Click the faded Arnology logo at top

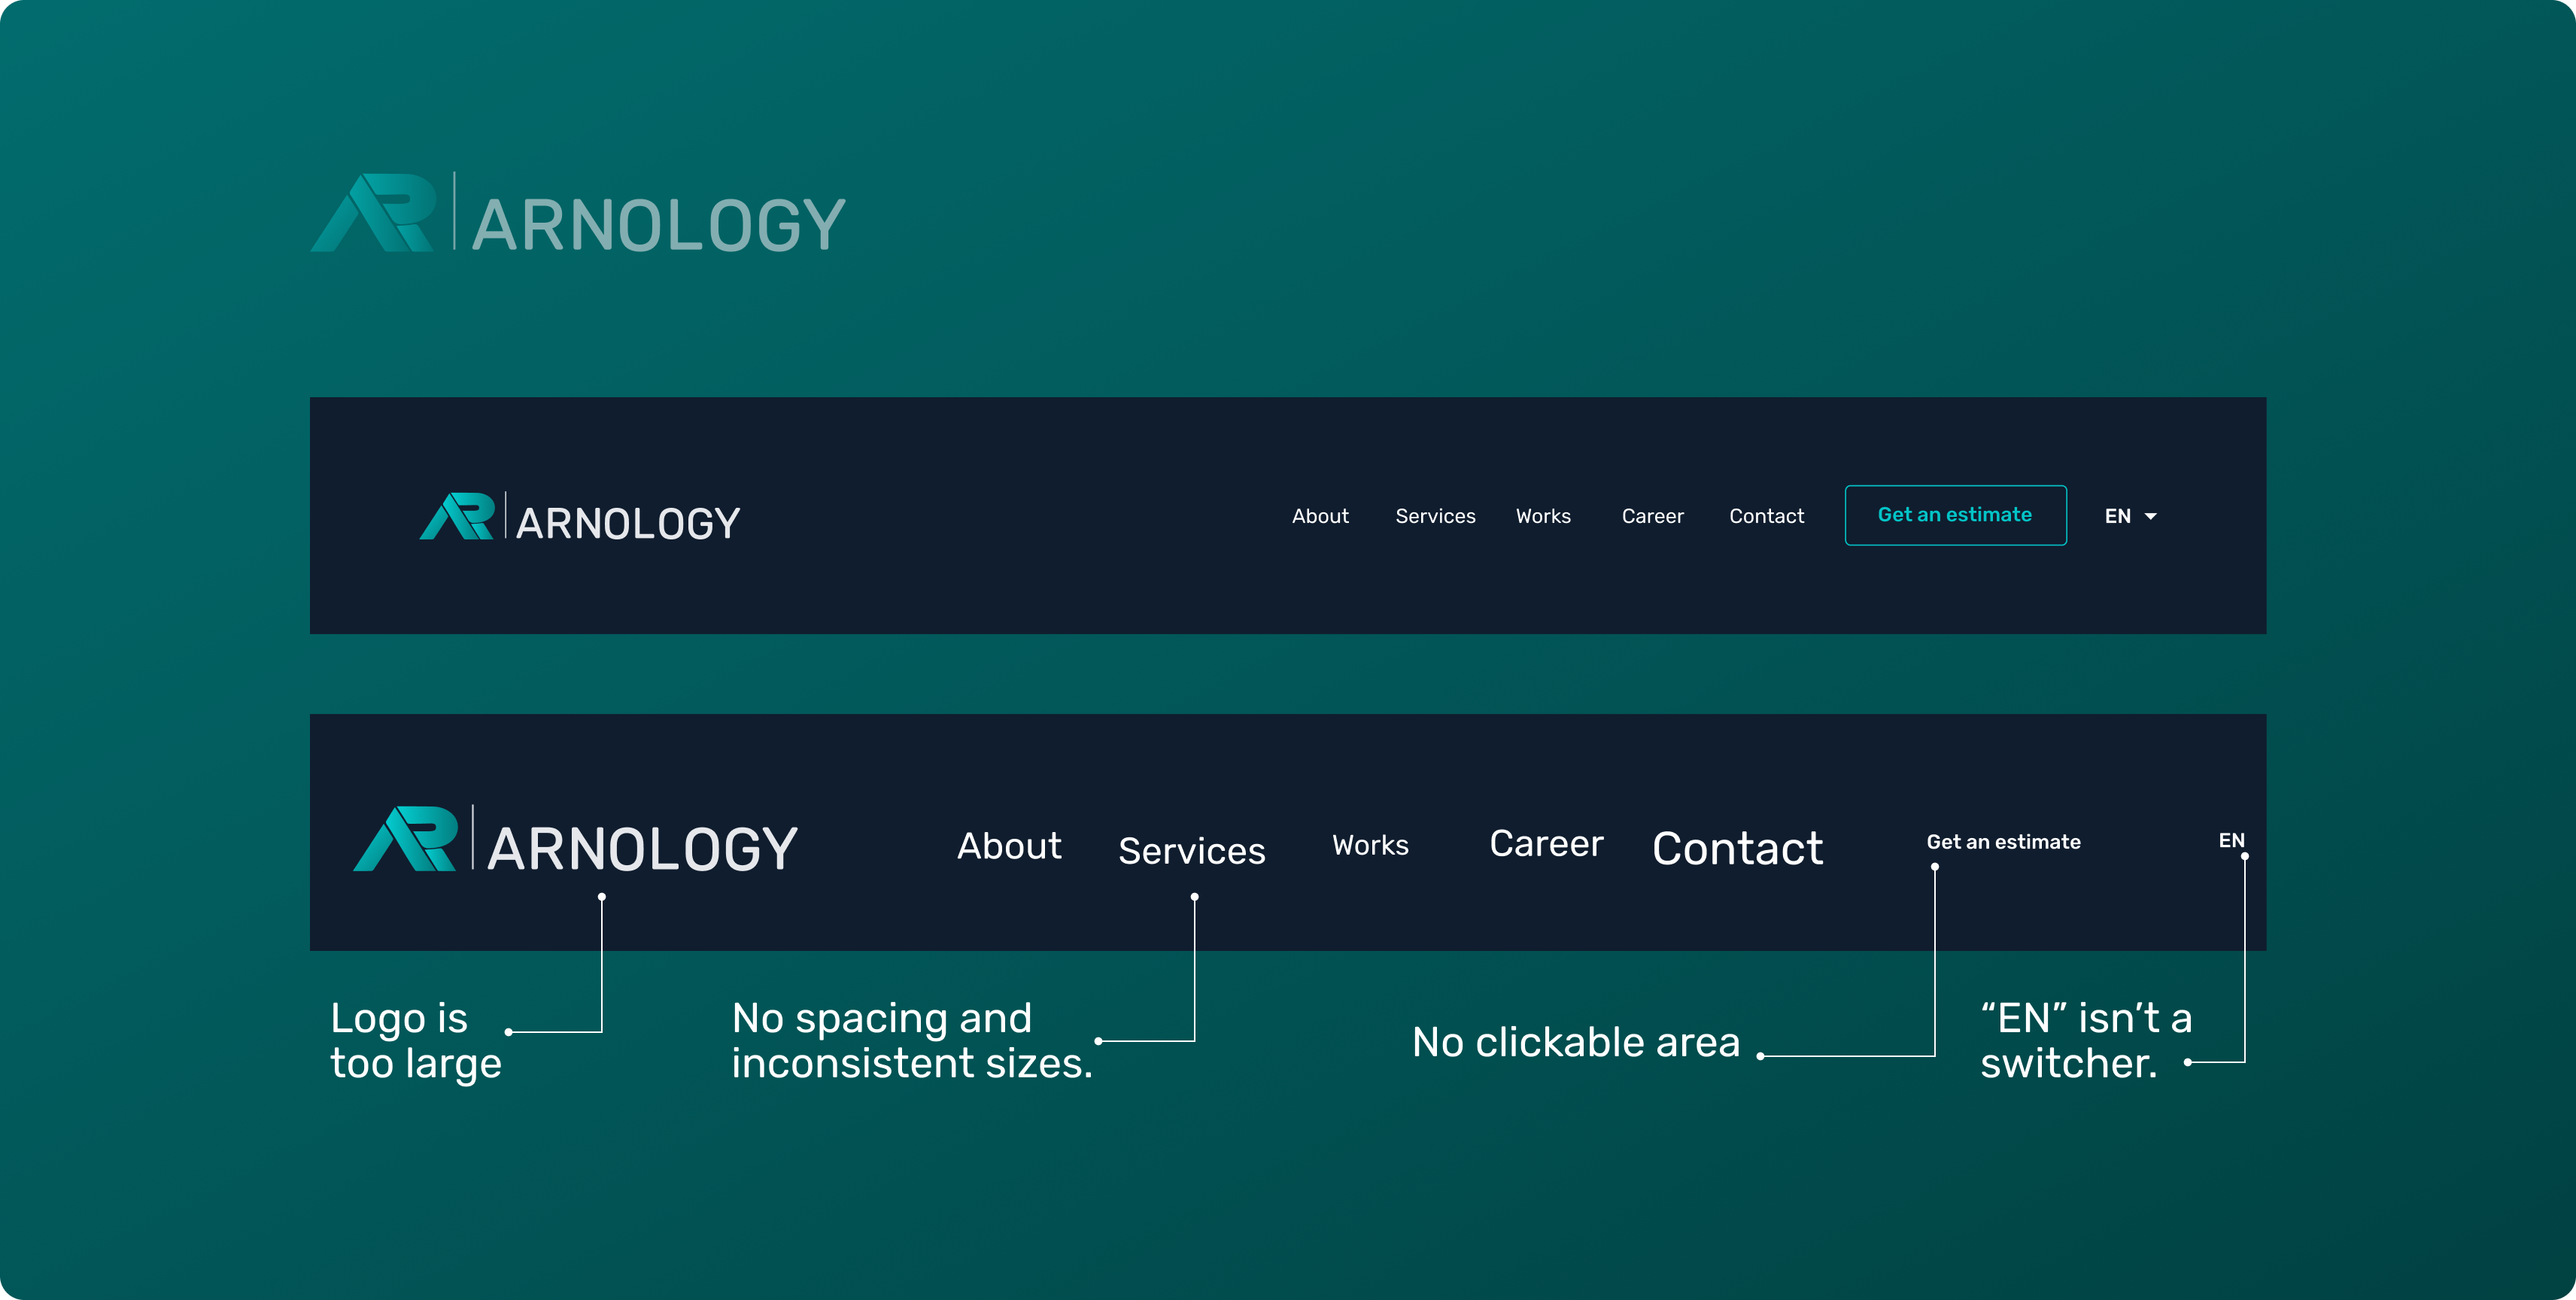click(x=578, y=214)
